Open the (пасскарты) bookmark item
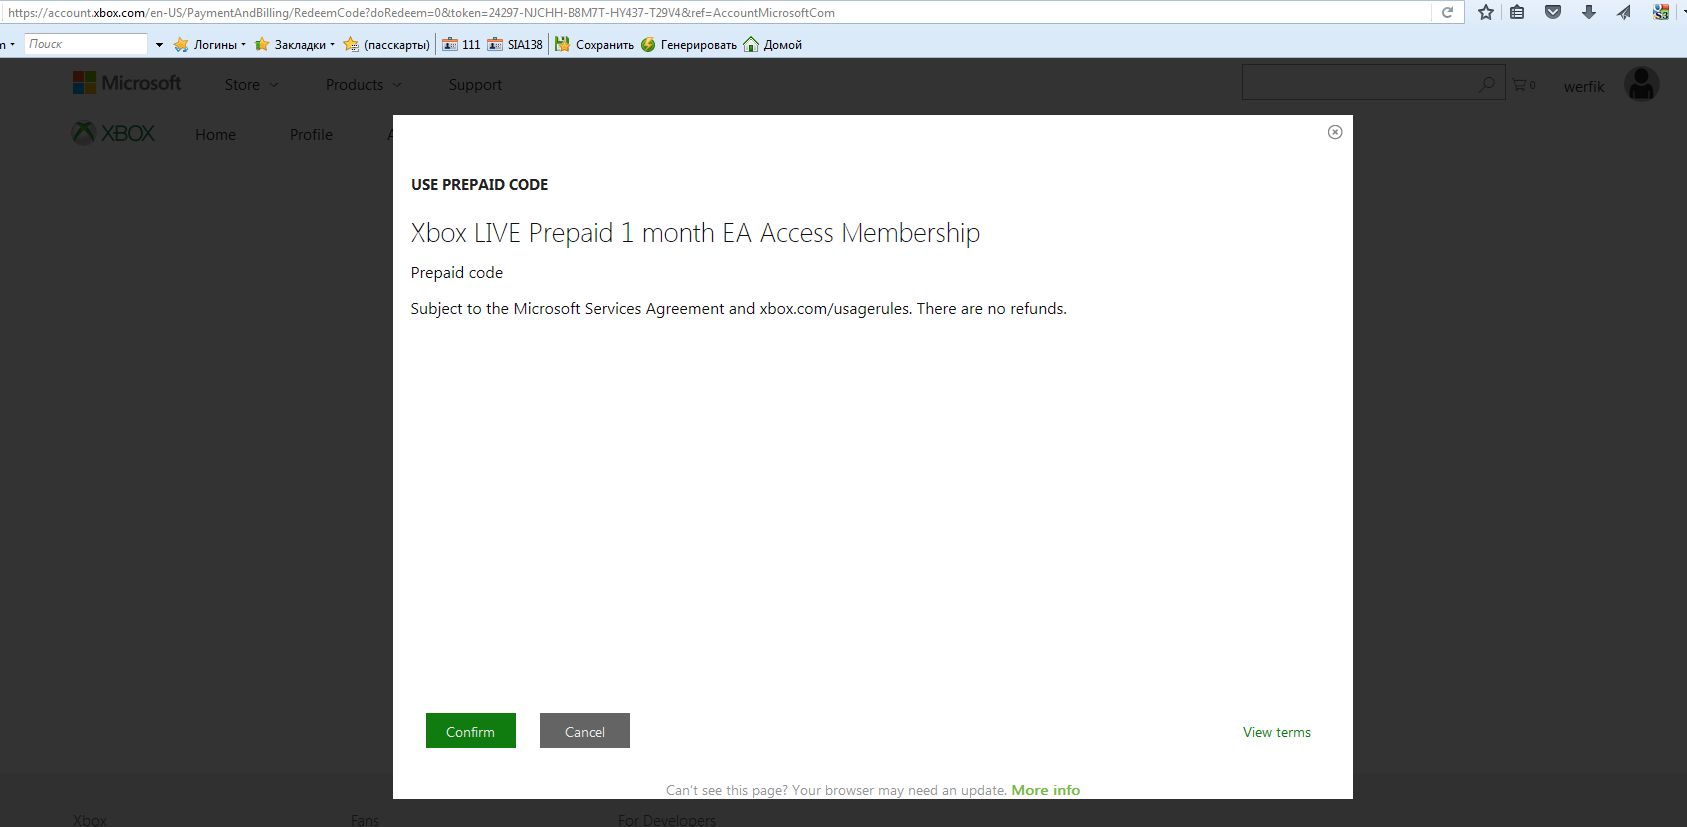Viewport: 1687px width, 827px height. [x=387, y=44]
